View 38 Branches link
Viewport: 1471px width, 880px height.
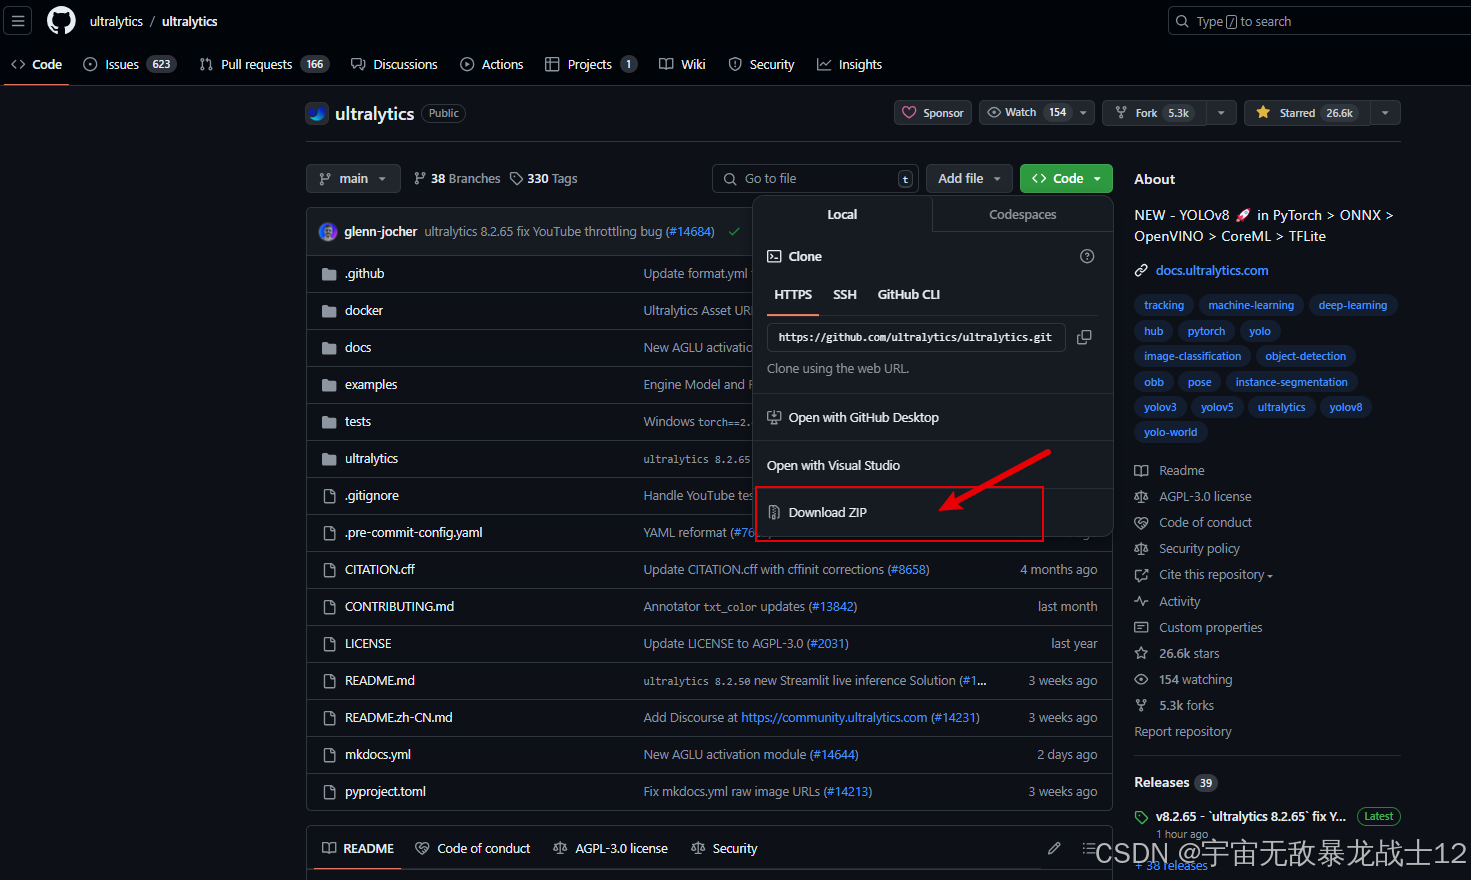coord(457,179)
